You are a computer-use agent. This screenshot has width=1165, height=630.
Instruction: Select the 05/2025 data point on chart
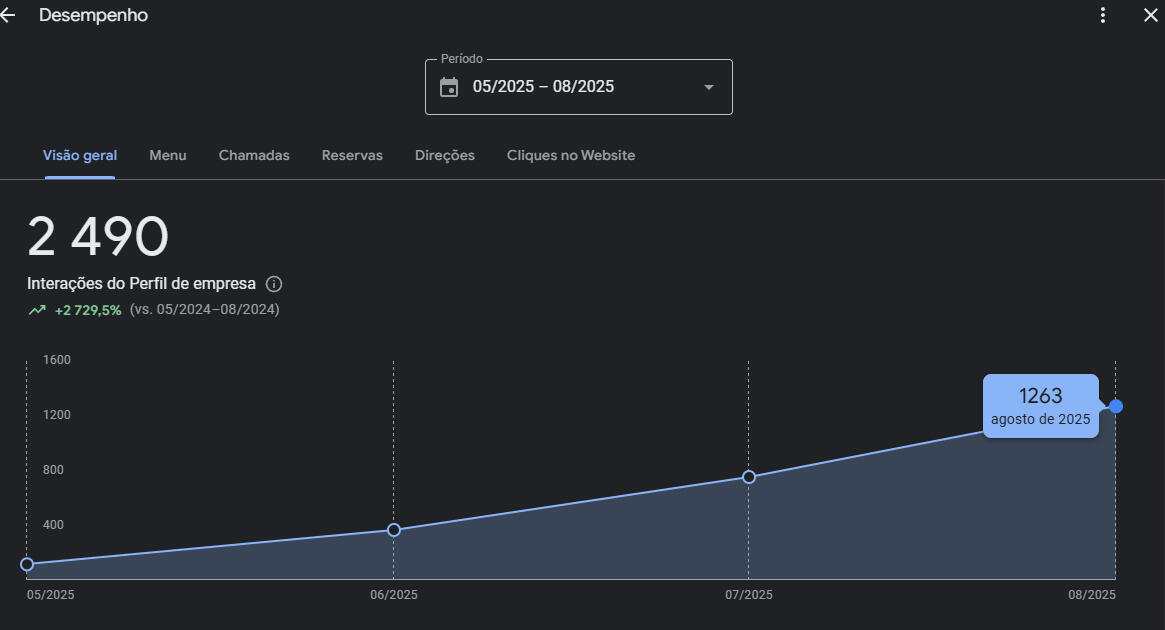click(x=27, y=564)
